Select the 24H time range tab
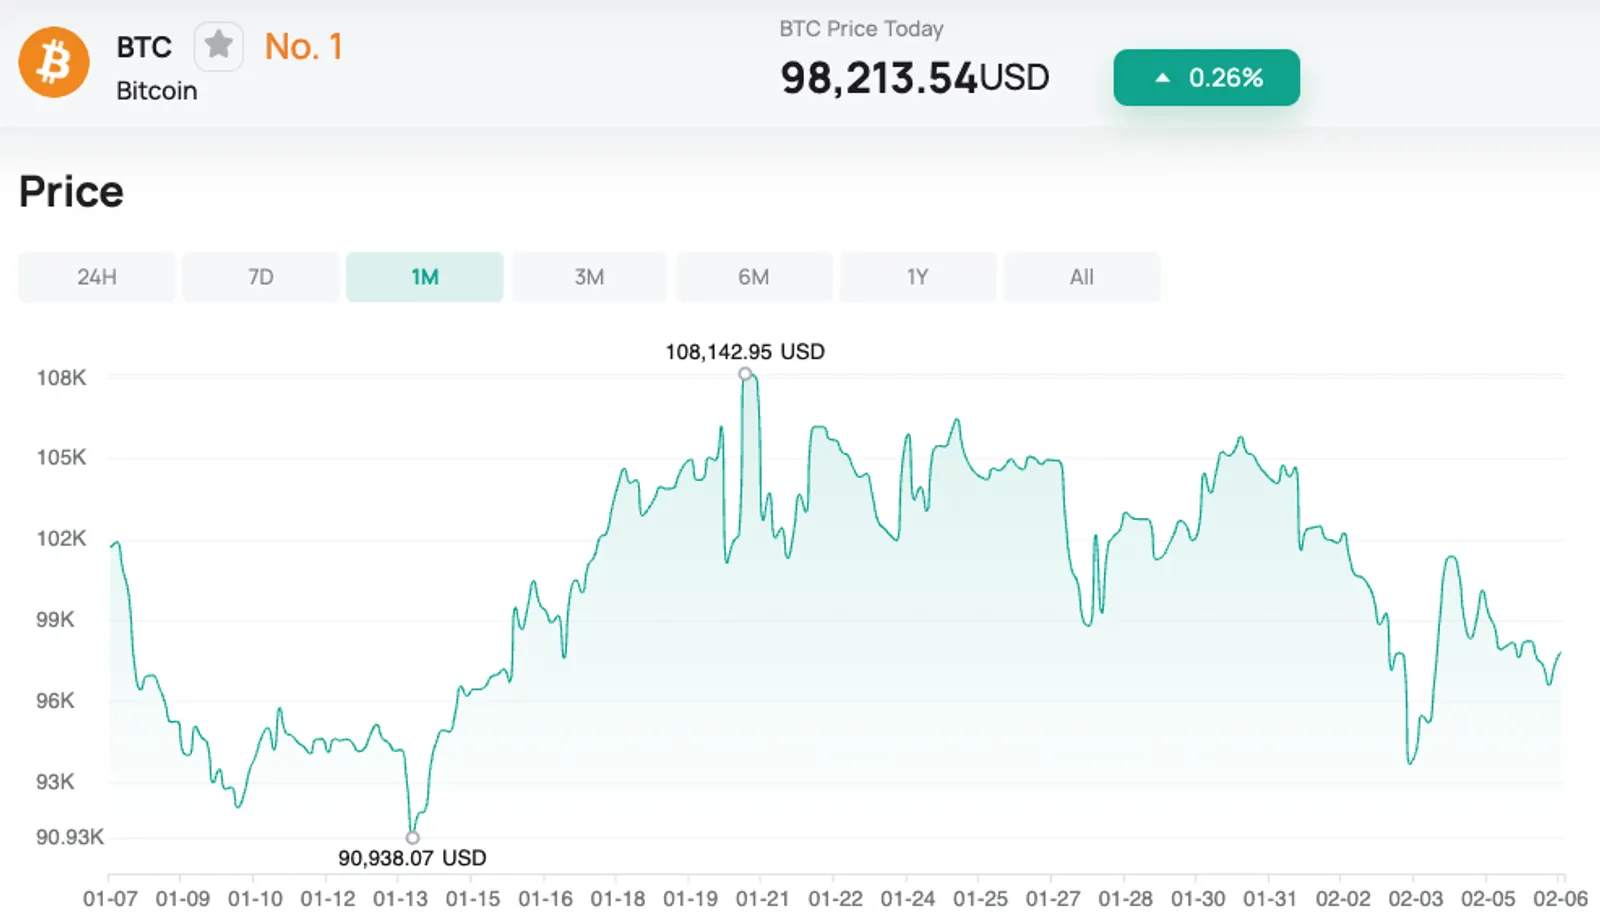This screenshot has height=922, width=1600. [x=97, y=277]
